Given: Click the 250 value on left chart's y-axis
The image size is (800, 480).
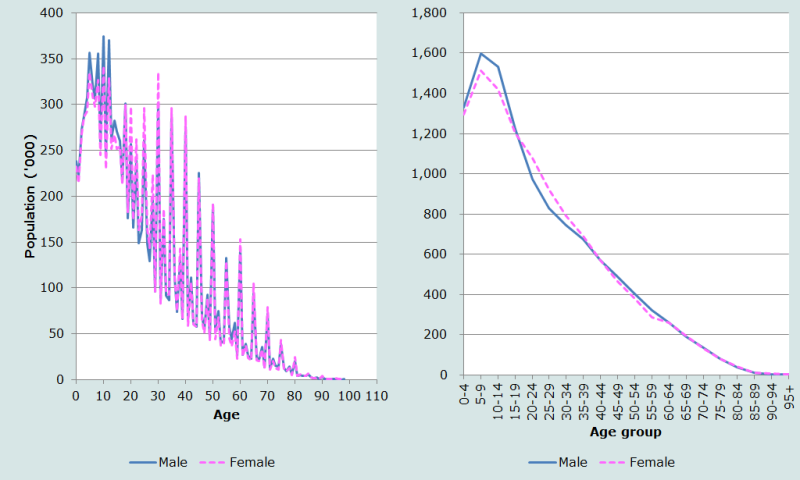Looking at the screenshot, I should [52, 150].
